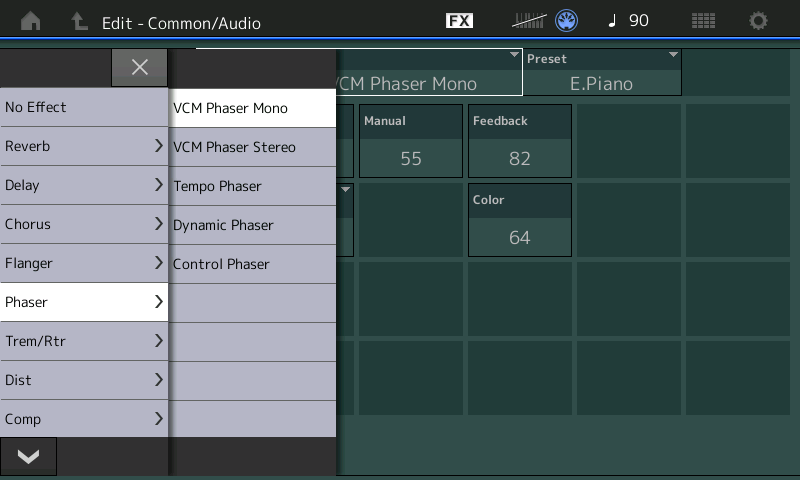Choose VCM Phaser Stereo effect type
This screenshot has width=800, height=480.
pos(252,147)
